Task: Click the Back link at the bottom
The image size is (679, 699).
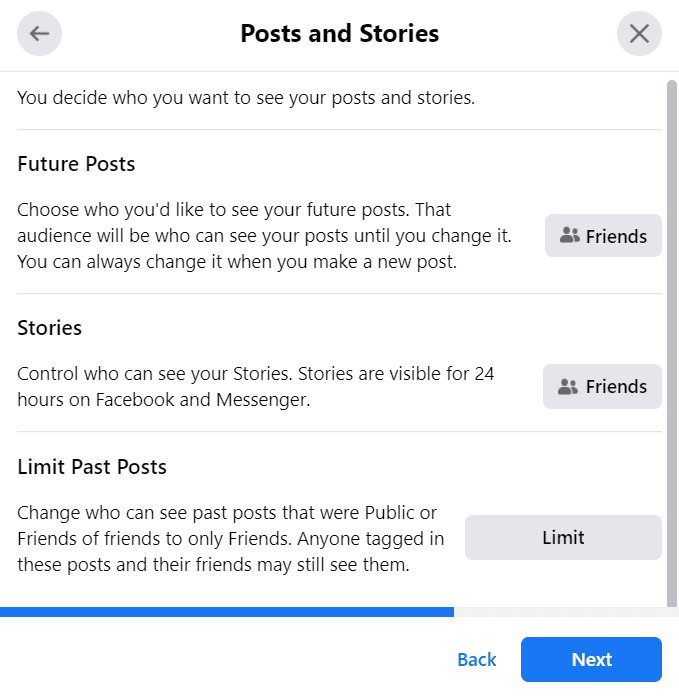Action: 477,659
